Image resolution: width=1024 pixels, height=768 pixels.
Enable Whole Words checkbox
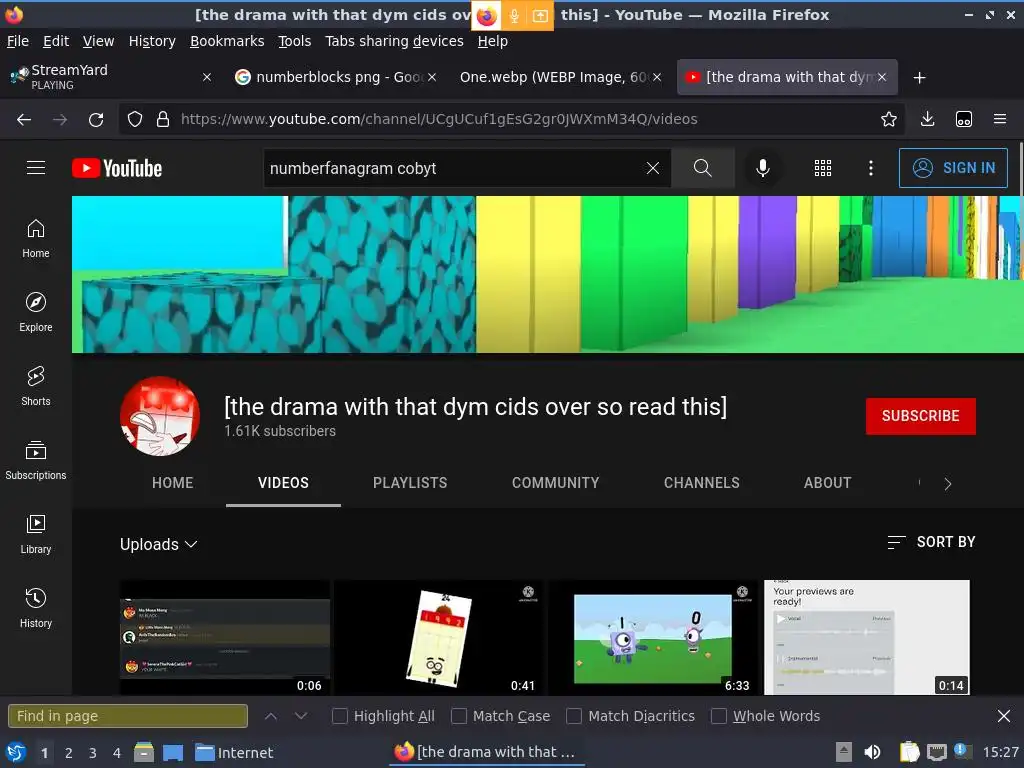[x=718, y=716]
